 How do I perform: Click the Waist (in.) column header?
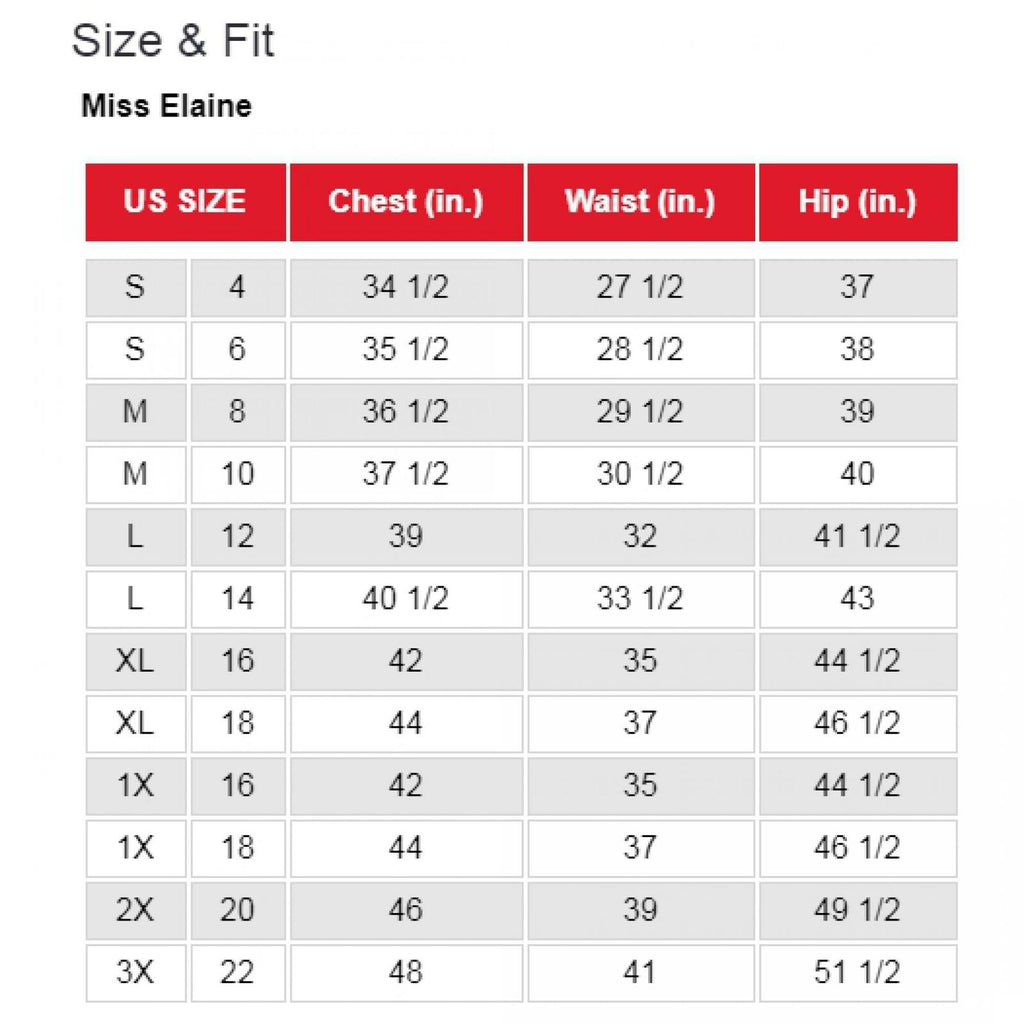tap(640, 202)
